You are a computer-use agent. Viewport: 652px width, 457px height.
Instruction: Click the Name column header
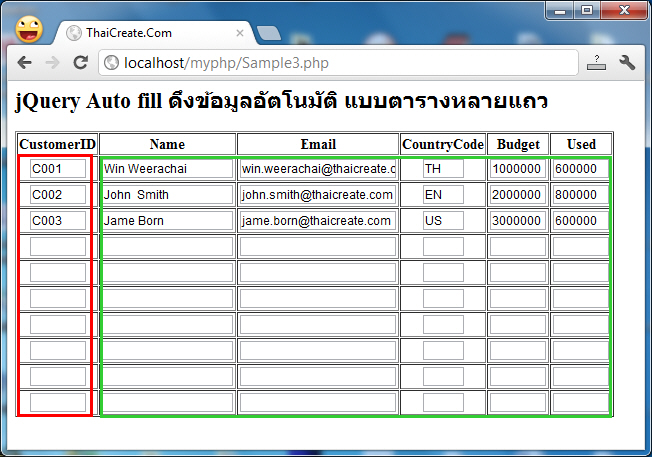tap(168, 144)
